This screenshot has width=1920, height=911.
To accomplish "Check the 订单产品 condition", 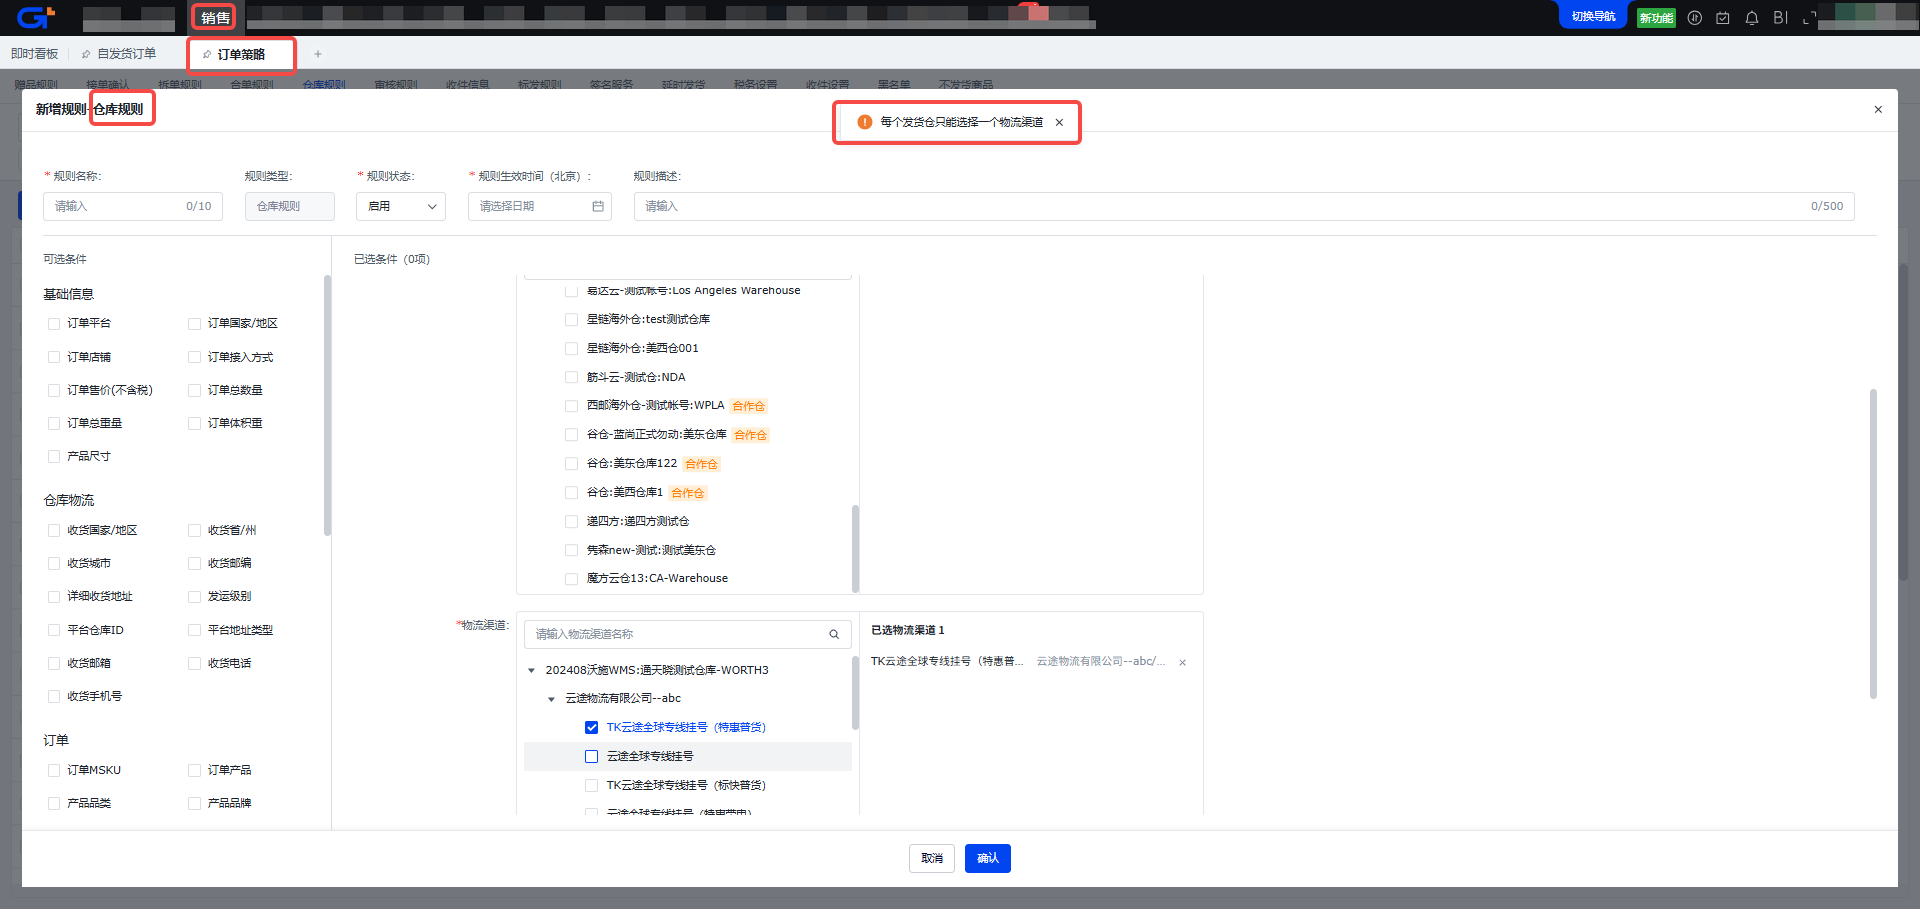I will tap(194, 771).
